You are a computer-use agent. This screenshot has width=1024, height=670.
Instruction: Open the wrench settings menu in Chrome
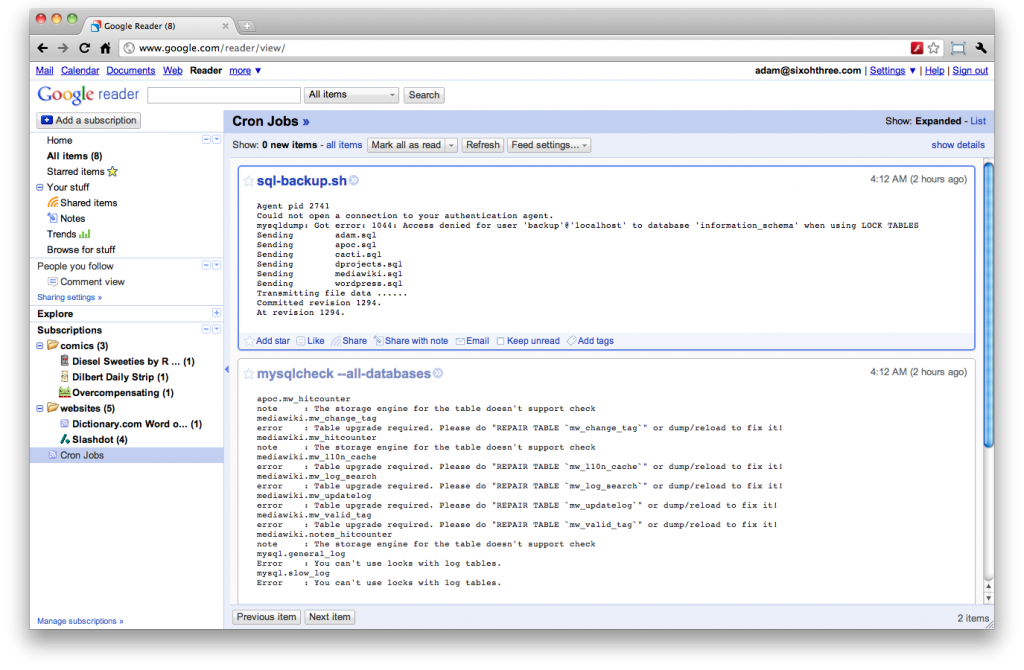point(981,48)
